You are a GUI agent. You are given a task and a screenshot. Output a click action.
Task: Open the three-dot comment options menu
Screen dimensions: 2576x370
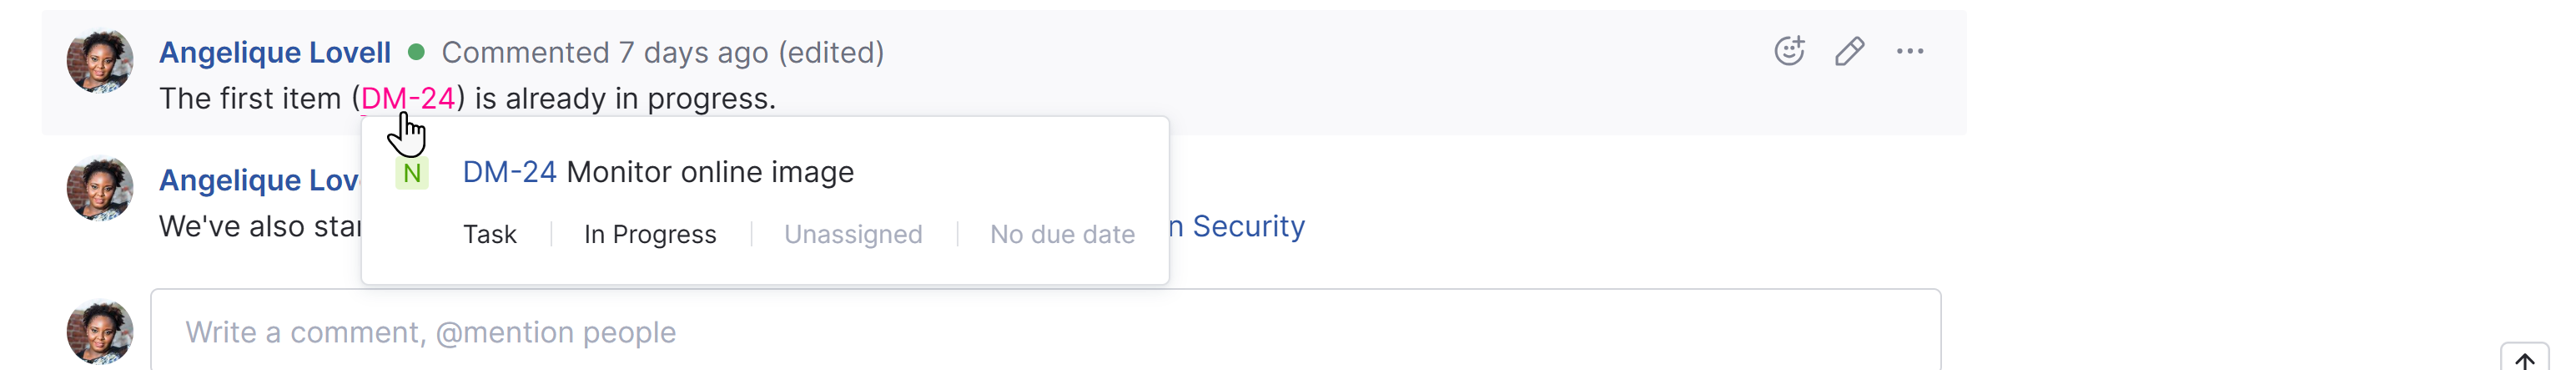coord(1910,51)
